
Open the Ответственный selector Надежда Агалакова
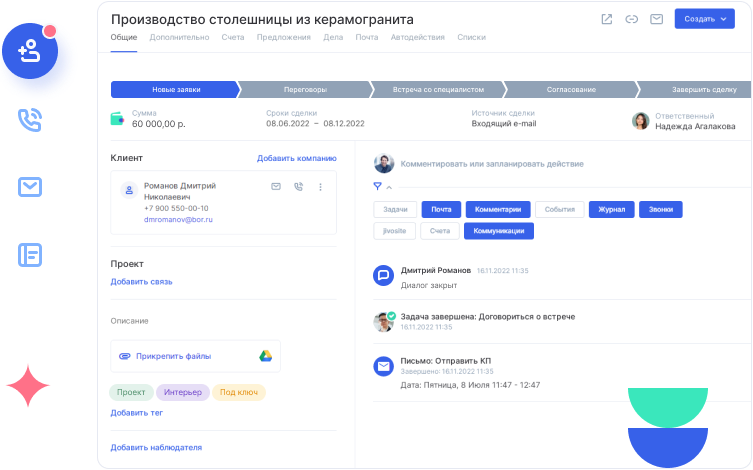click(x=690, y=121)
